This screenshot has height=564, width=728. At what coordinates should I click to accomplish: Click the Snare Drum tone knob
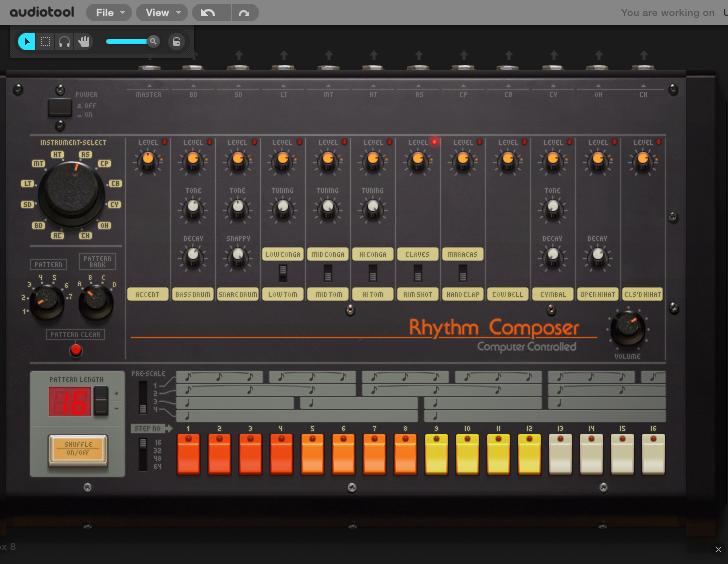tap(238, 208)
